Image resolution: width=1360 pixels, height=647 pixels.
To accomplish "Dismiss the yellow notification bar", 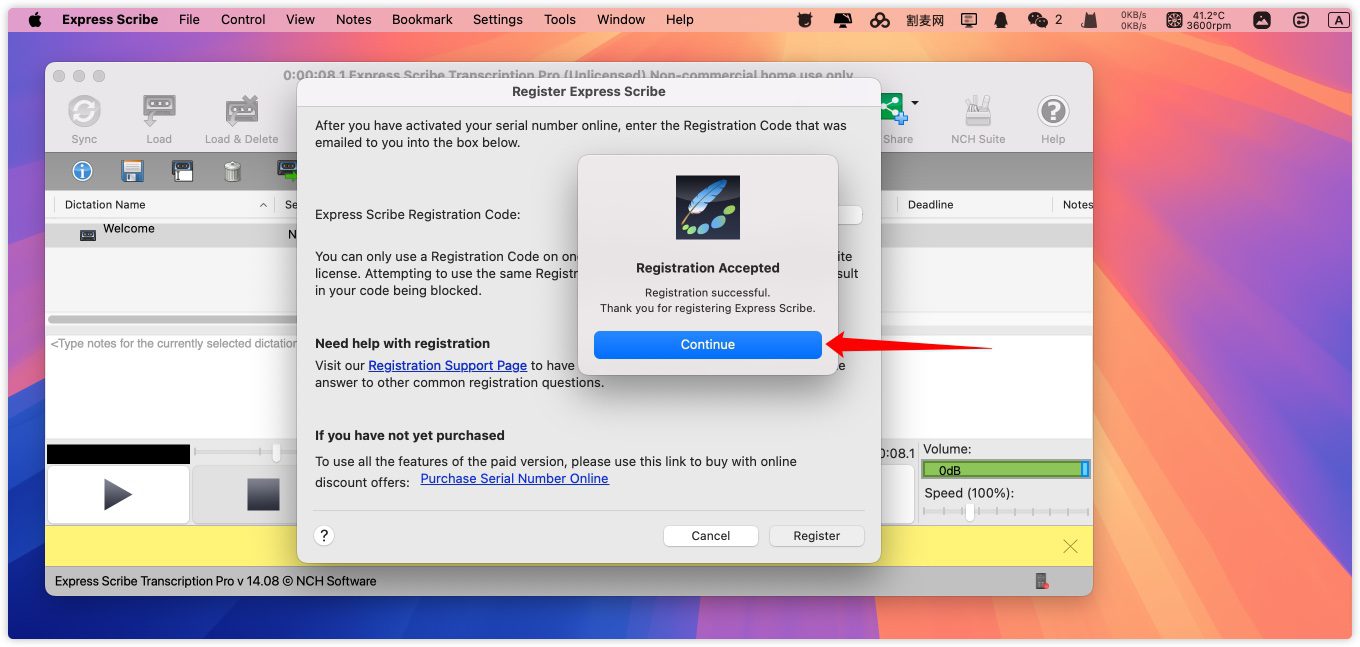I will coord(1070,546).
